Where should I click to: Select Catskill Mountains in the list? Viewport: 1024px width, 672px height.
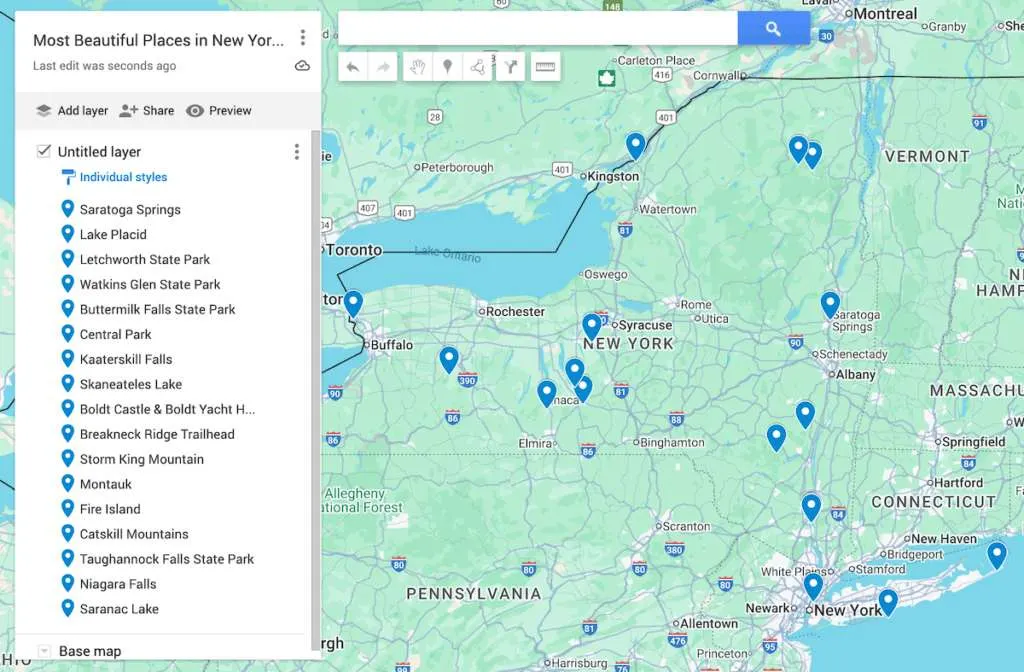pyautogui.click(x=134, y=534)
